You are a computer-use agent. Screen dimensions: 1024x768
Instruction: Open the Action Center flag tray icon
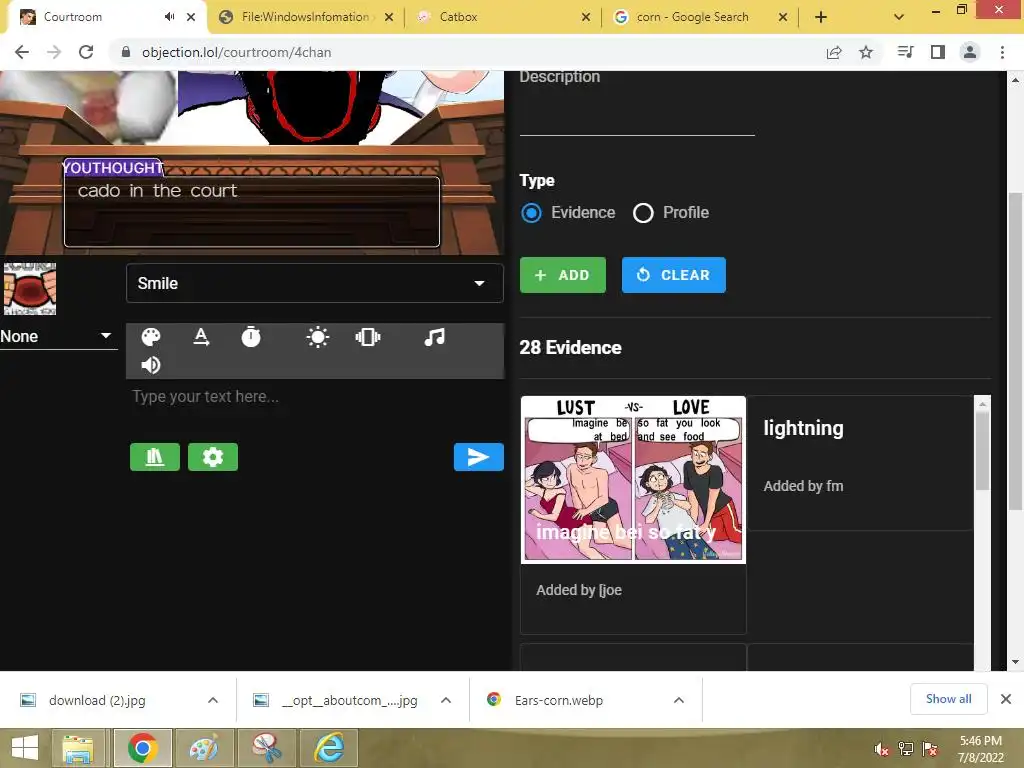pyautogui.click(x=930, y=749)
